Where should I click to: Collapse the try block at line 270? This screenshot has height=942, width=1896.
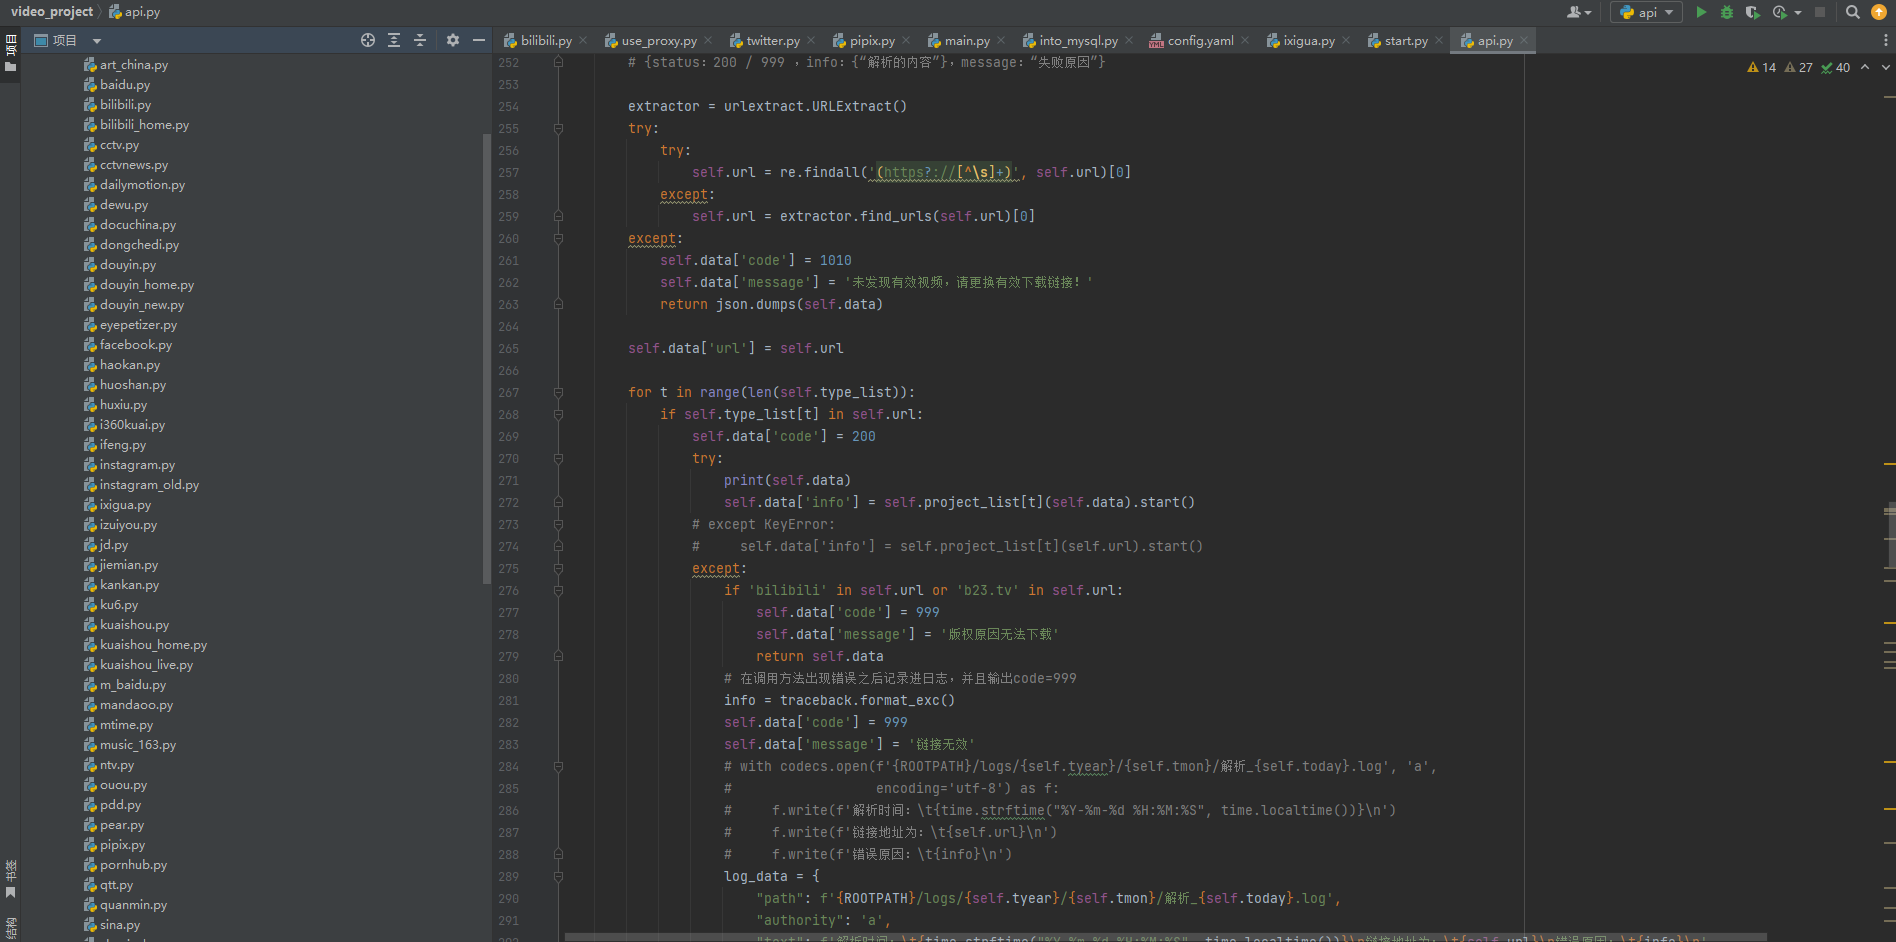(x=558, y=458)
